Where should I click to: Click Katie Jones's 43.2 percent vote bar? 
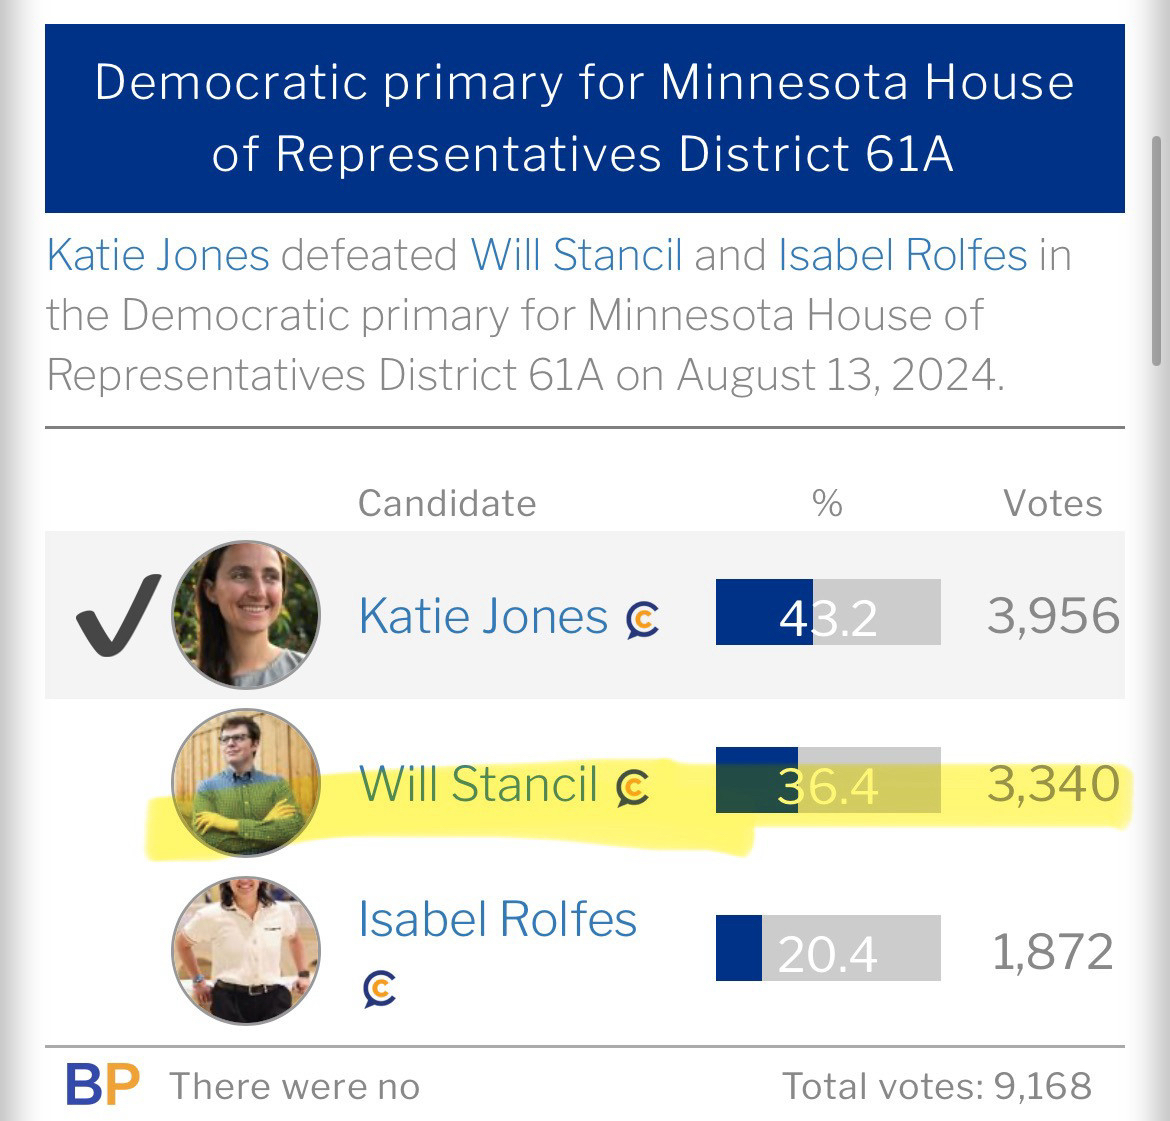[828, 612]
